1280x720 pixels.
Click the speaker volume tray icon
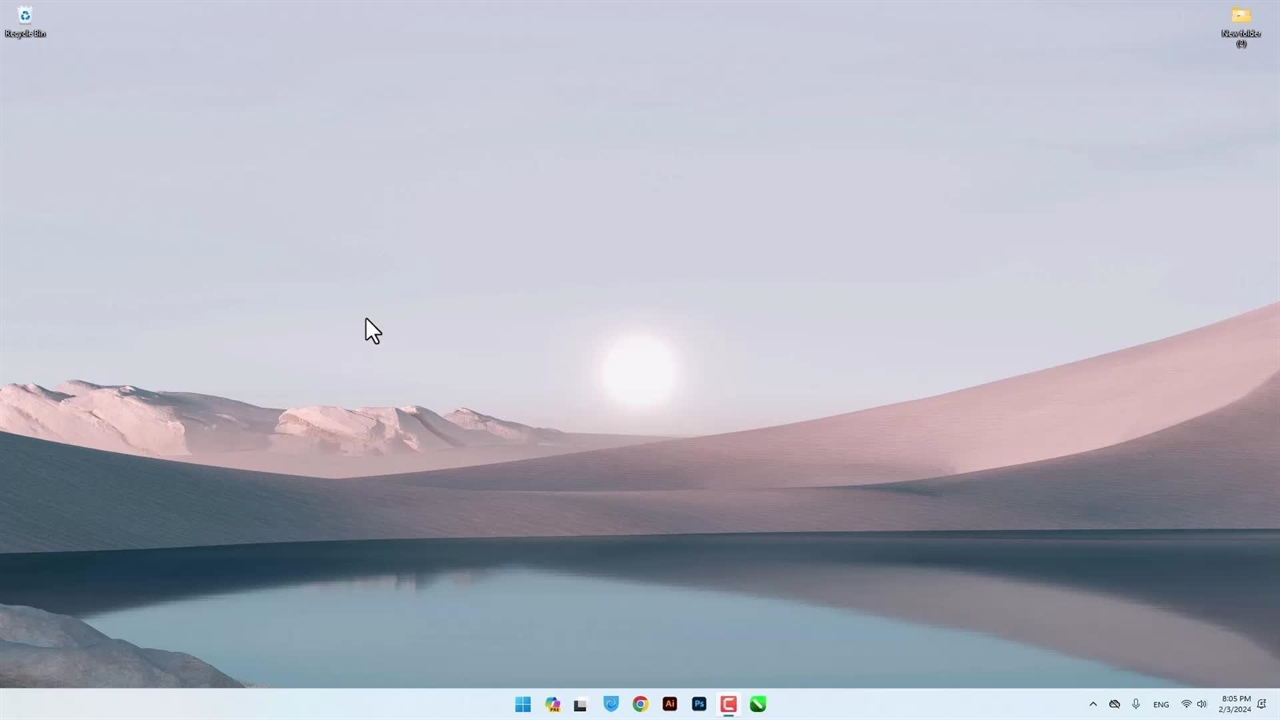[x=1201, y=704]
